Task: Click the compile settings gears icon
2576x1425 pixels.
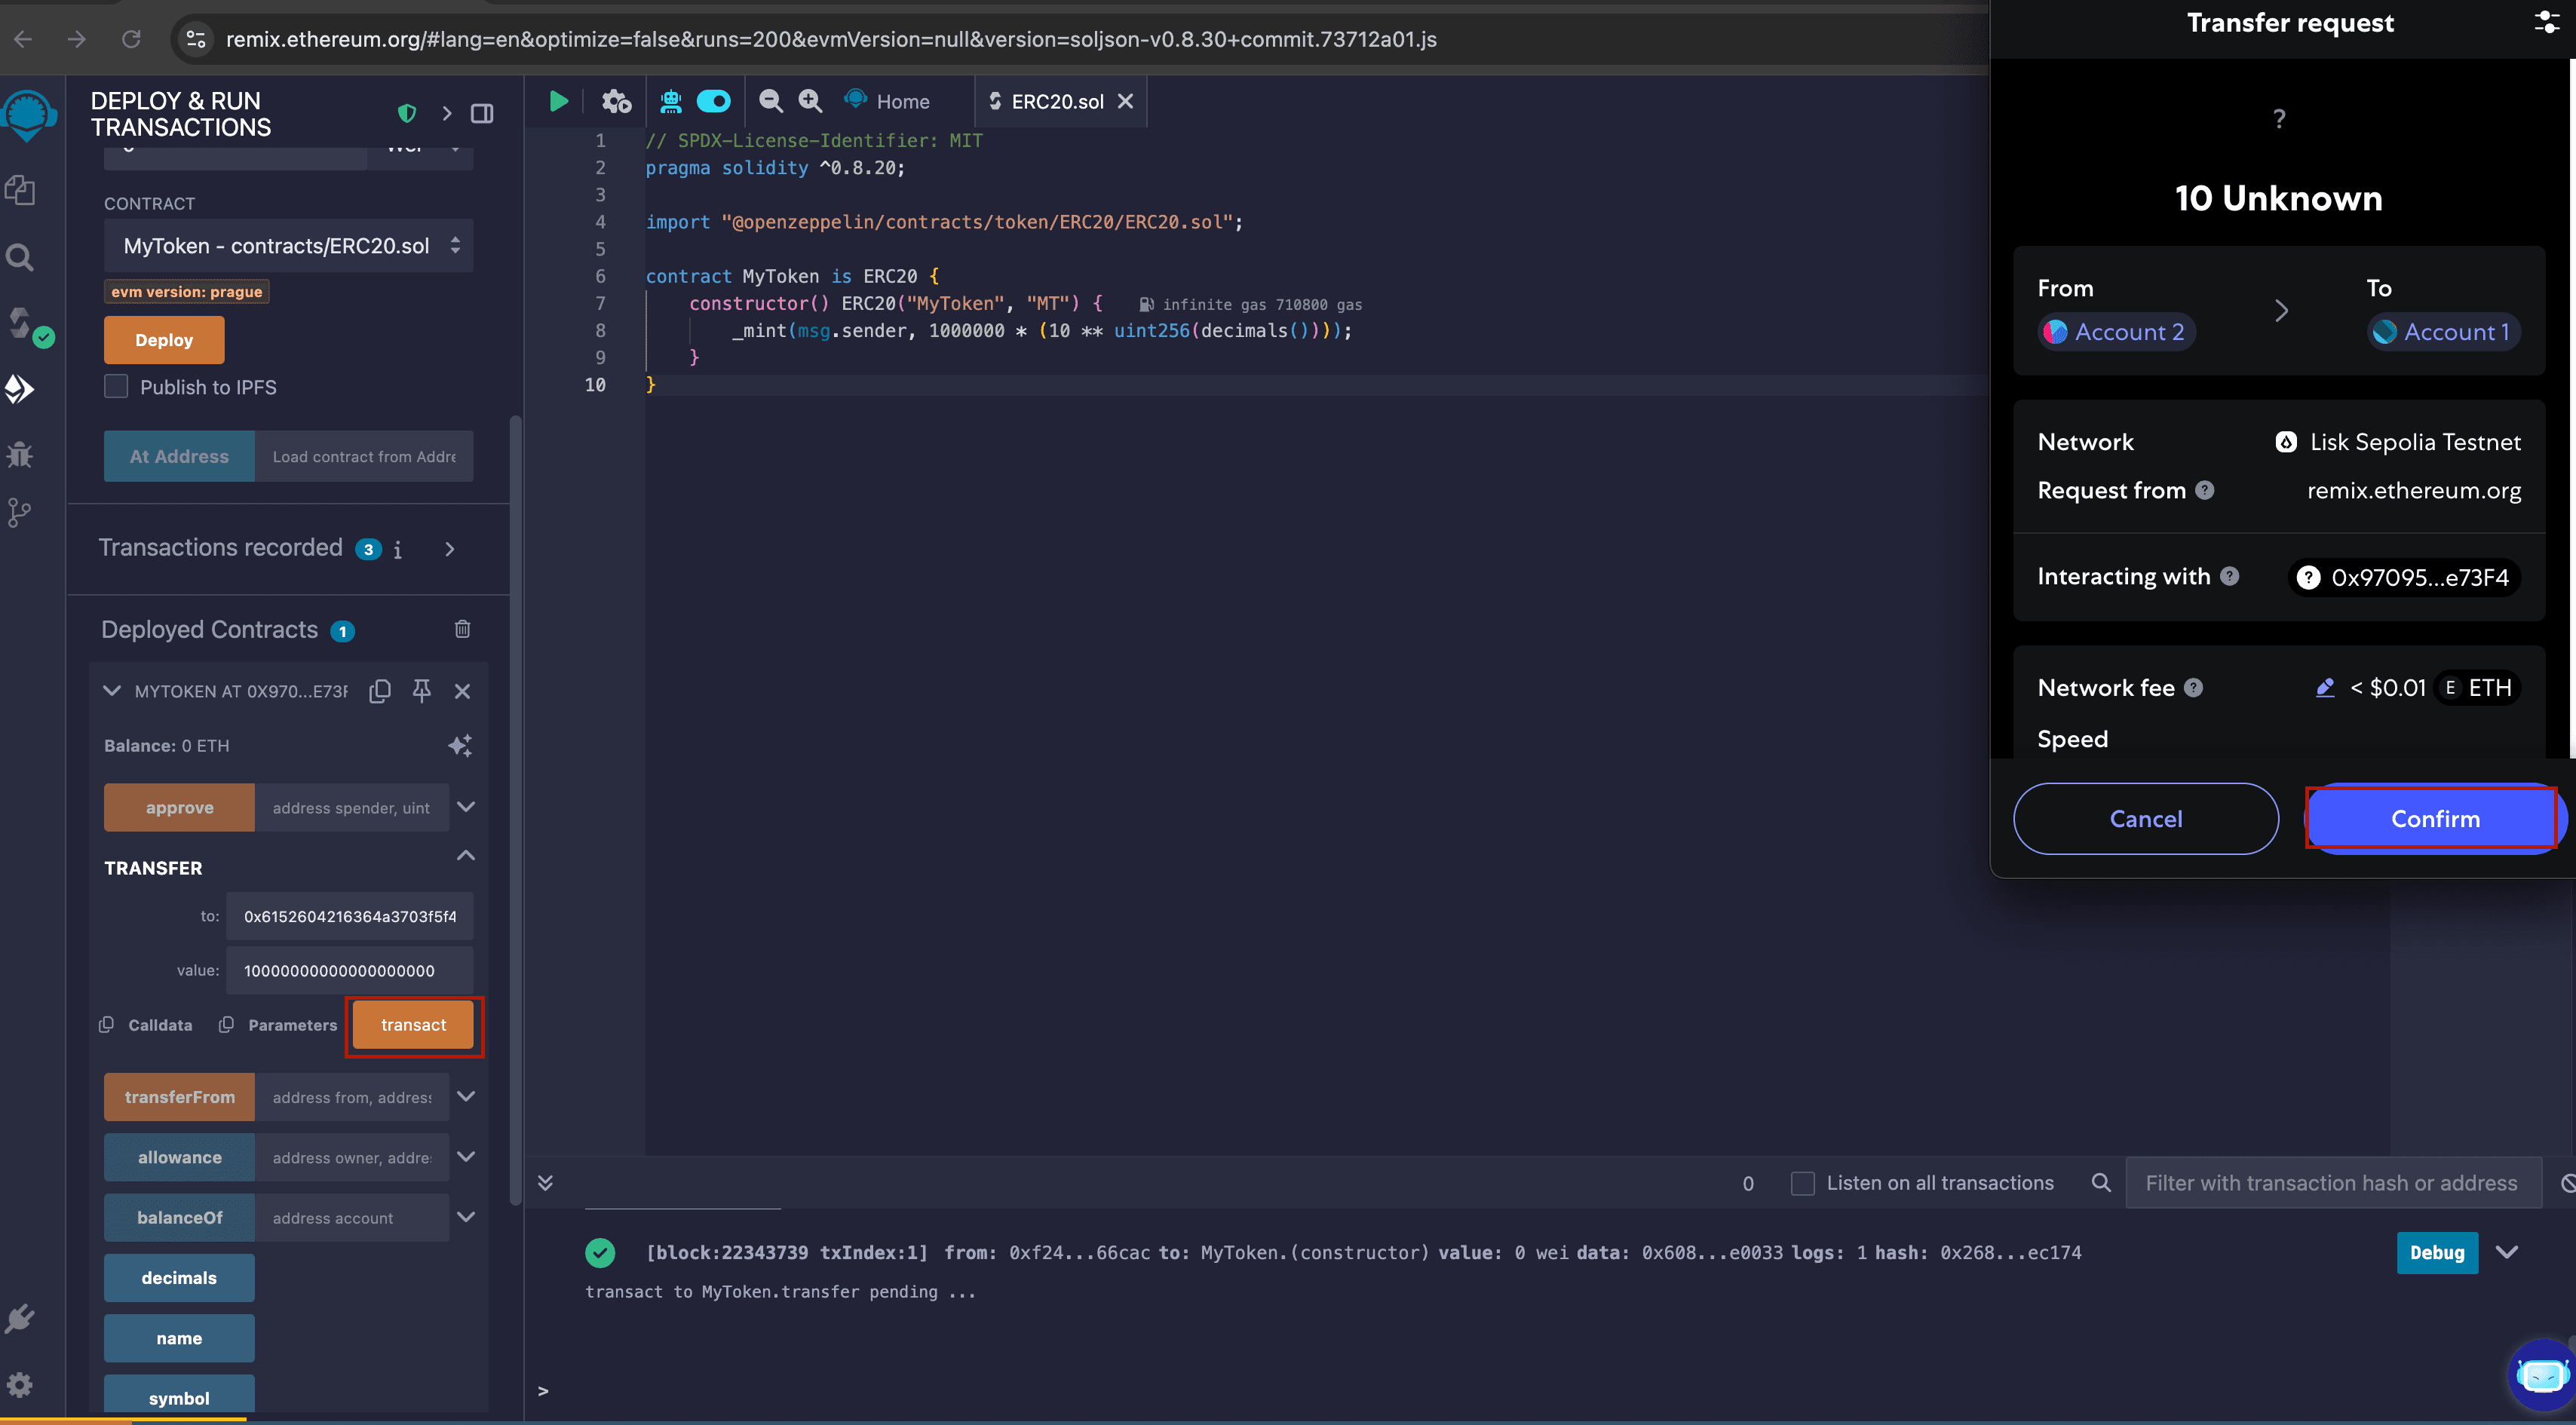Action: [x=616, y=101]
